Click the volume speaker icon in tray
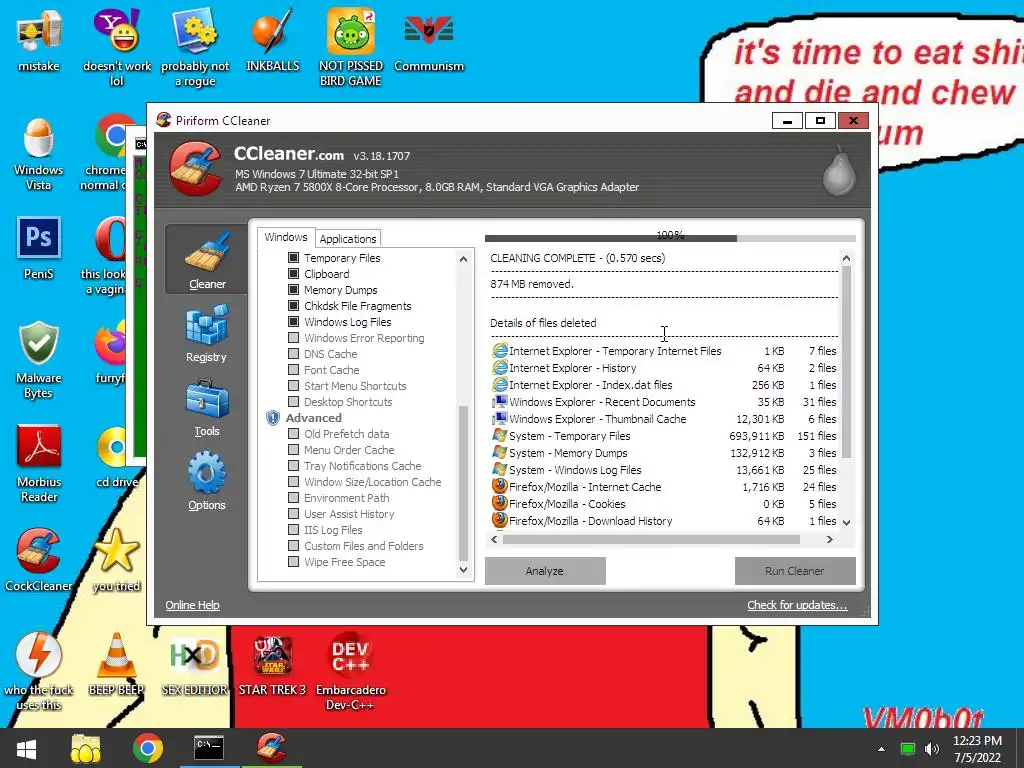The width and height of the screenshot is (1024, 768). pos(932,748)
